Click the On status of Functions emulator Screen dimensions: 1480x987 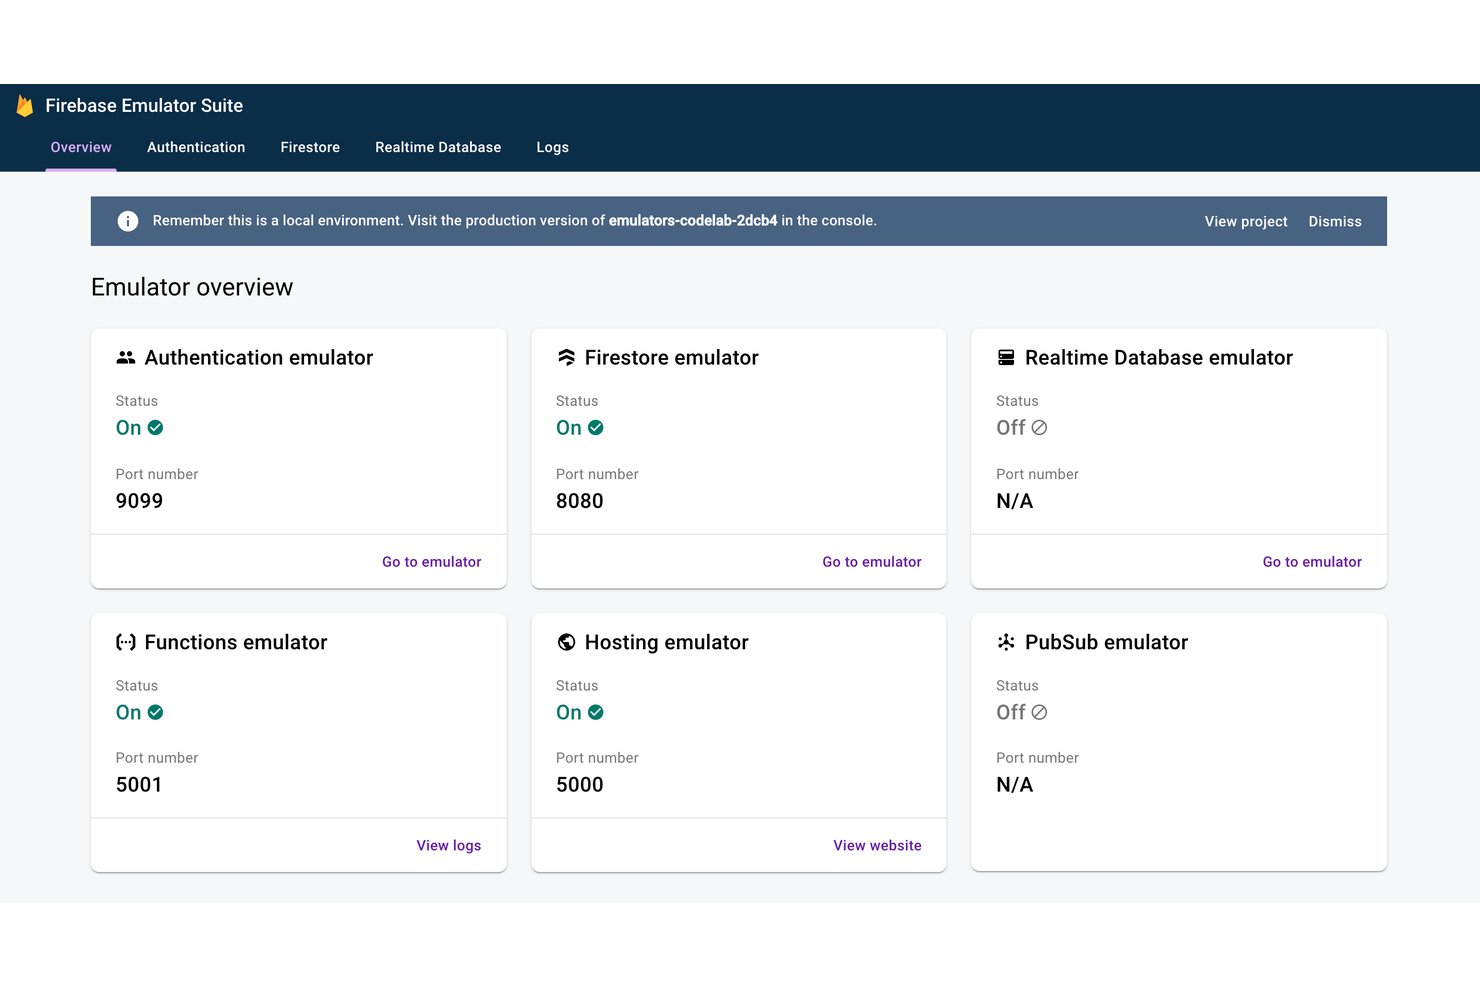tap(128, 712)
